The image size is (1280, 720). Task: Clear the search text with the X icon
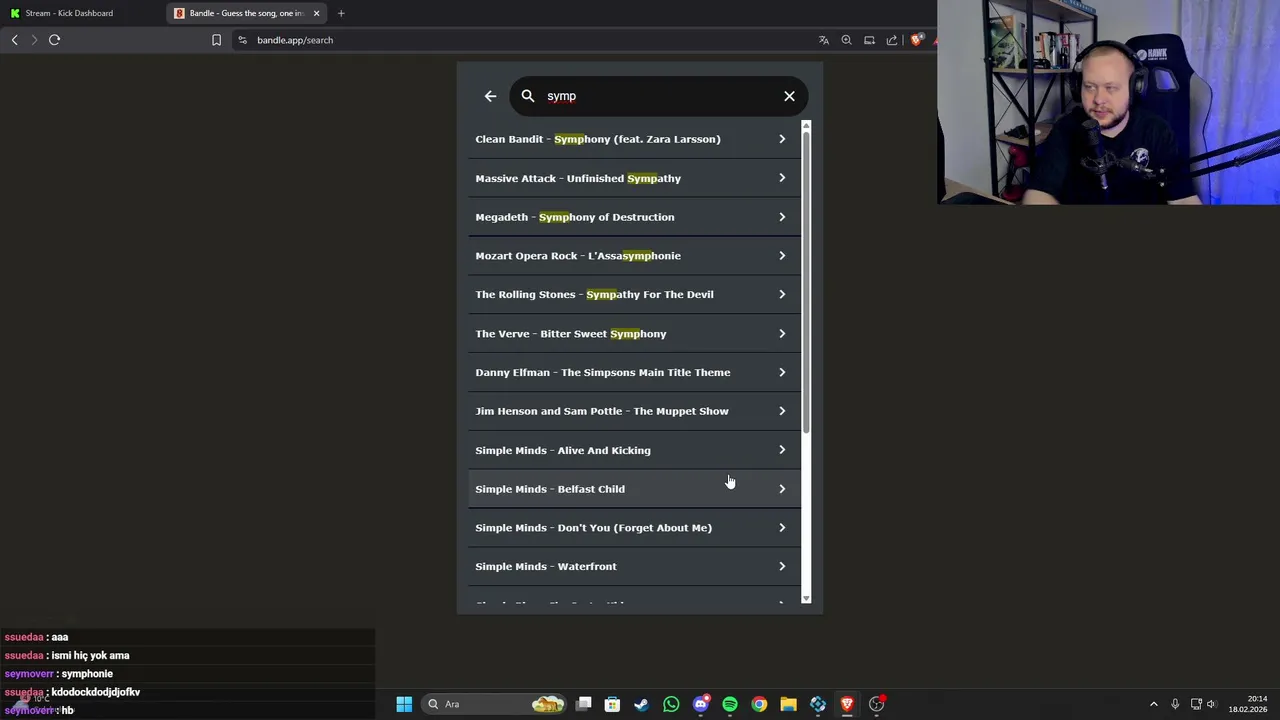(789, 96)
